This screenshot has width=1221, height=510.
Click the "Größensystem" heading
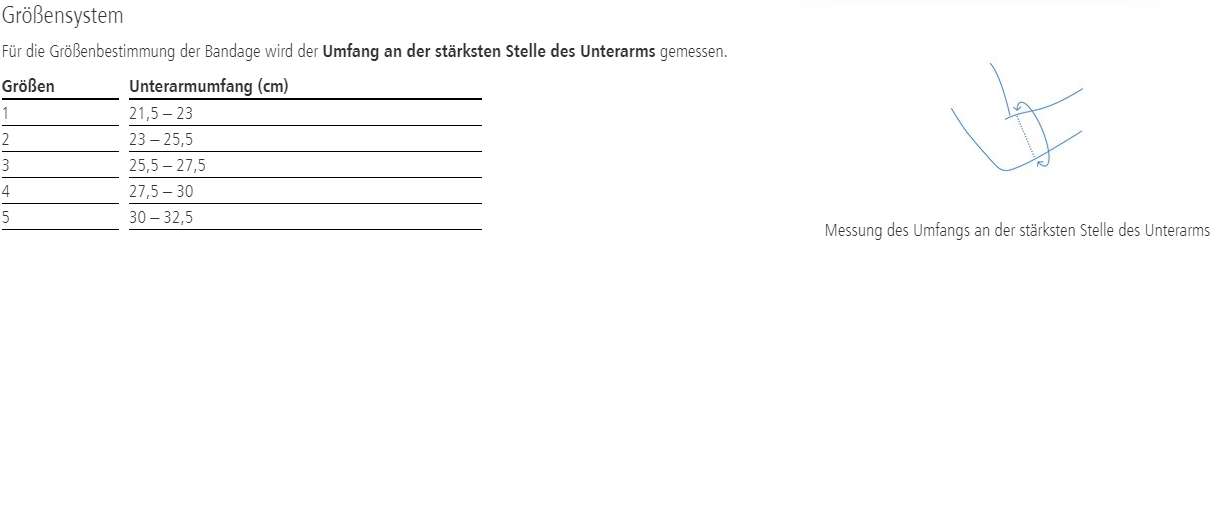[x=63, y=16]
